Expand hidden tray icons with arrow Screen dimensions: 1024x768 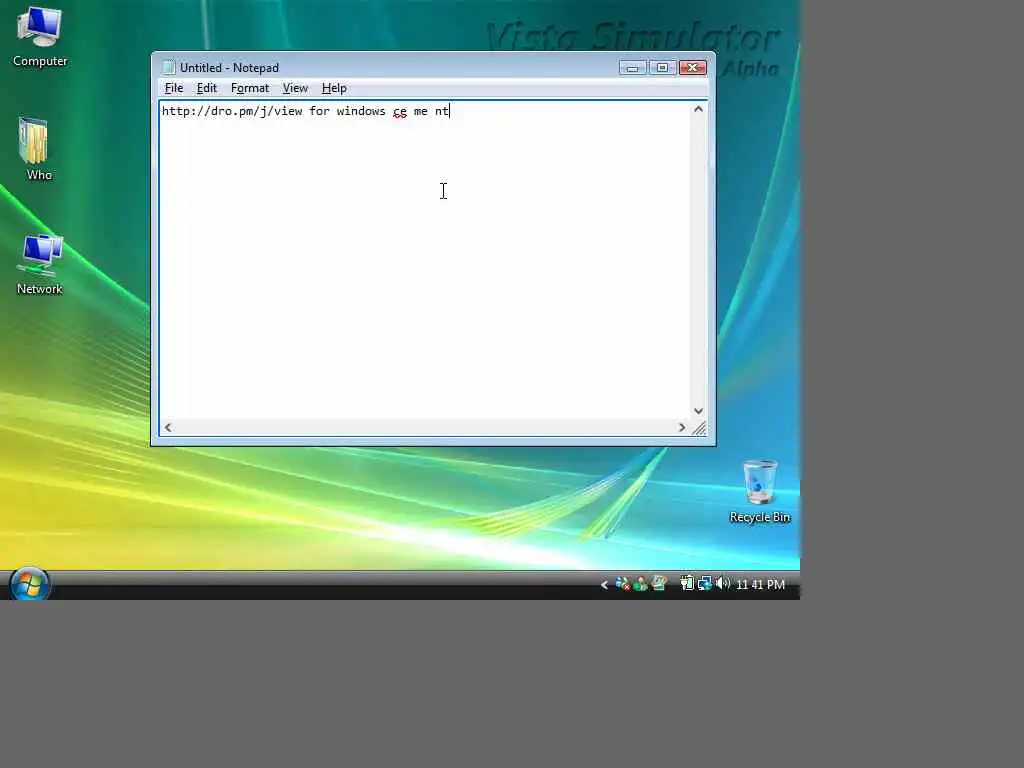pyautogui.click(x=604, y=585)
